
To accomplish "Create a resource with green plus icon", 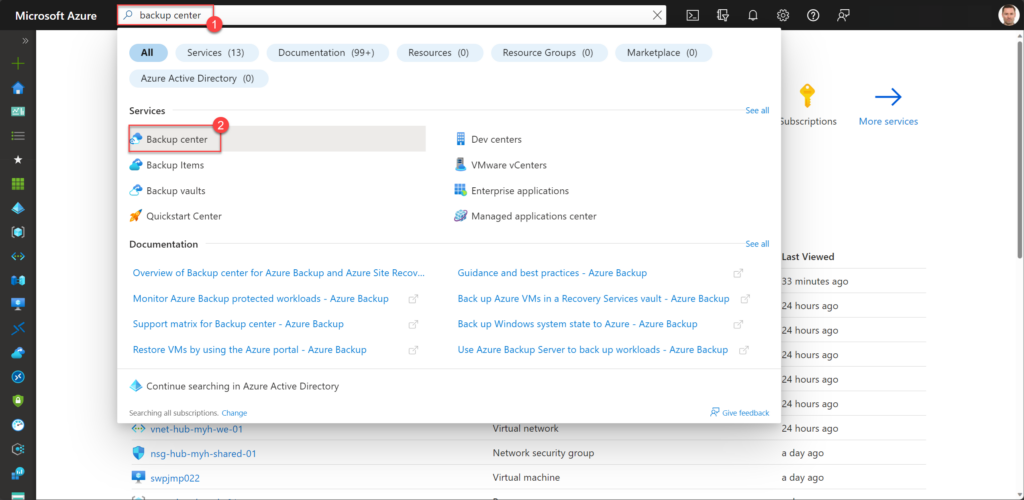I will click(x=18, y=64).
